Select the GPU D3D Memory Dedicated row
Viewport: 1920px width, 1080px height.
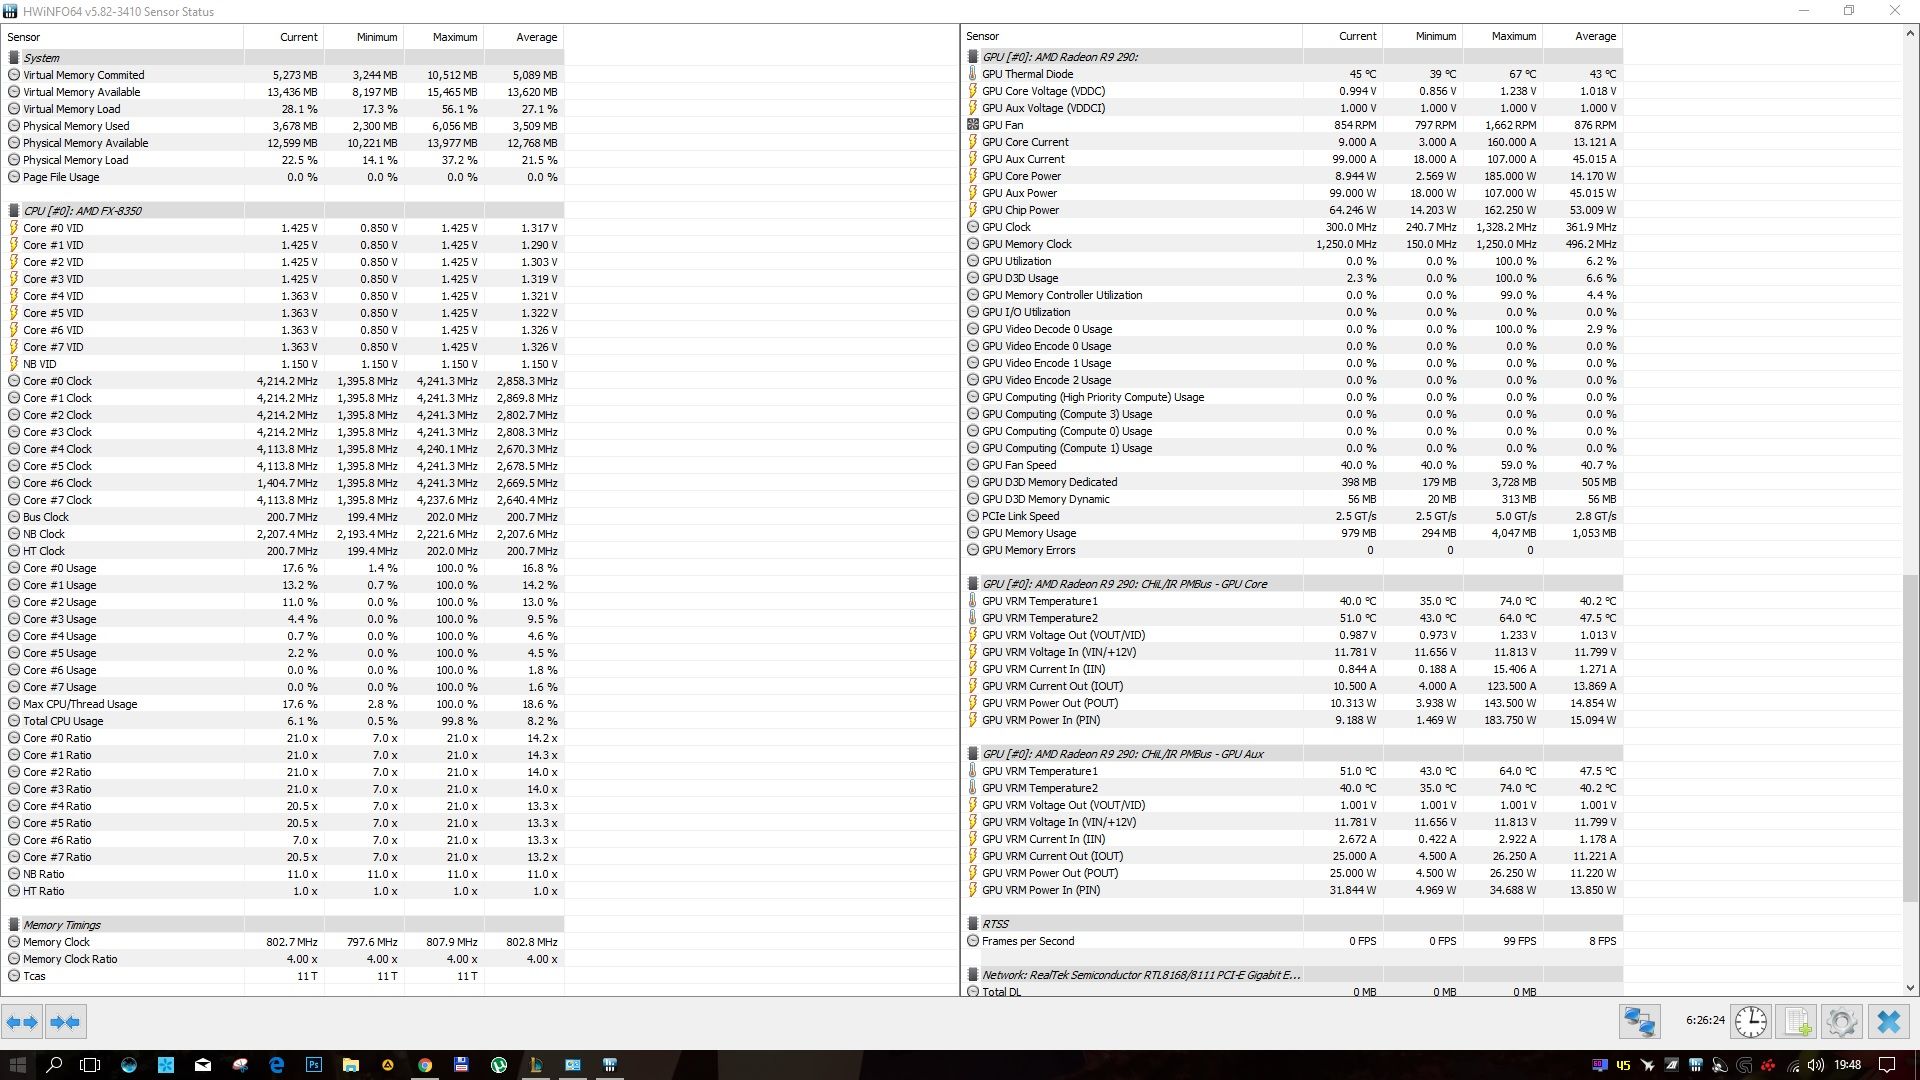click(x=1292, y=482)
